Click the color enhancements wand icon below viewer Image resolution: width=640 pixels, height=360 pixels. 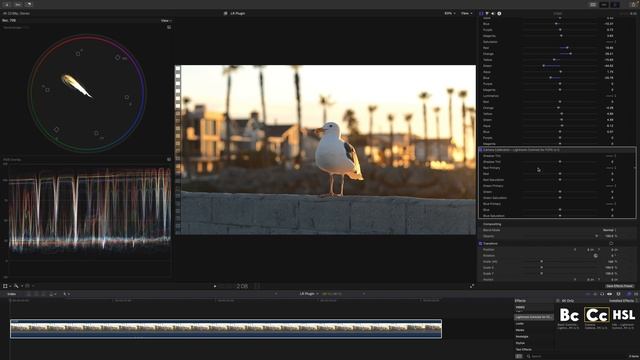[x=16, y=286]
